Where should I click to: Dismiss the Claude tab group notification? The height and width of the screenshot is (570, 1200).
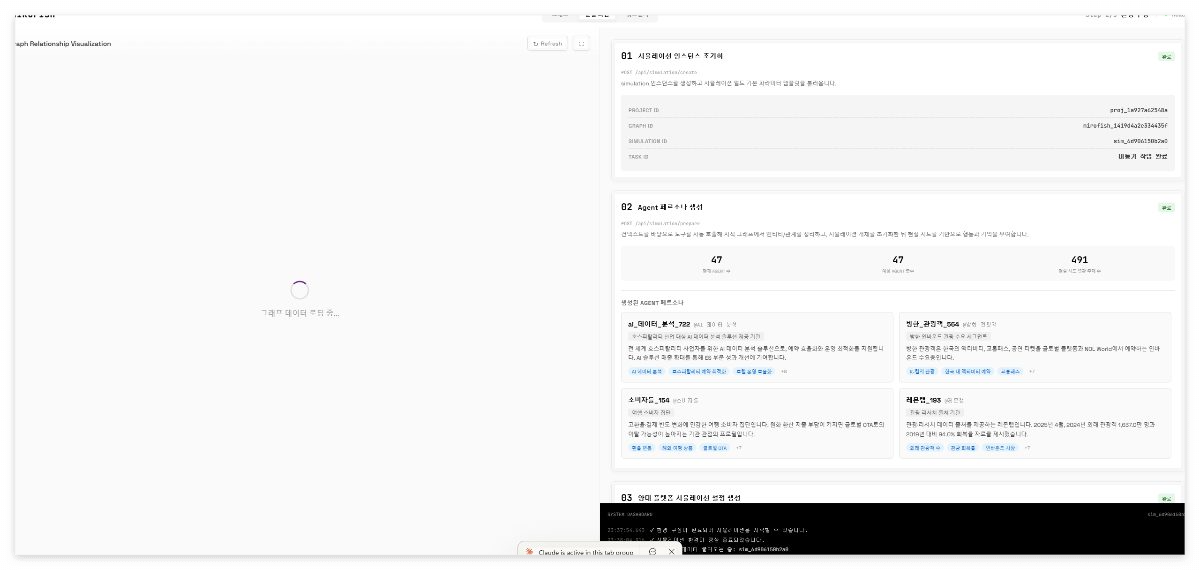(671, 552)
